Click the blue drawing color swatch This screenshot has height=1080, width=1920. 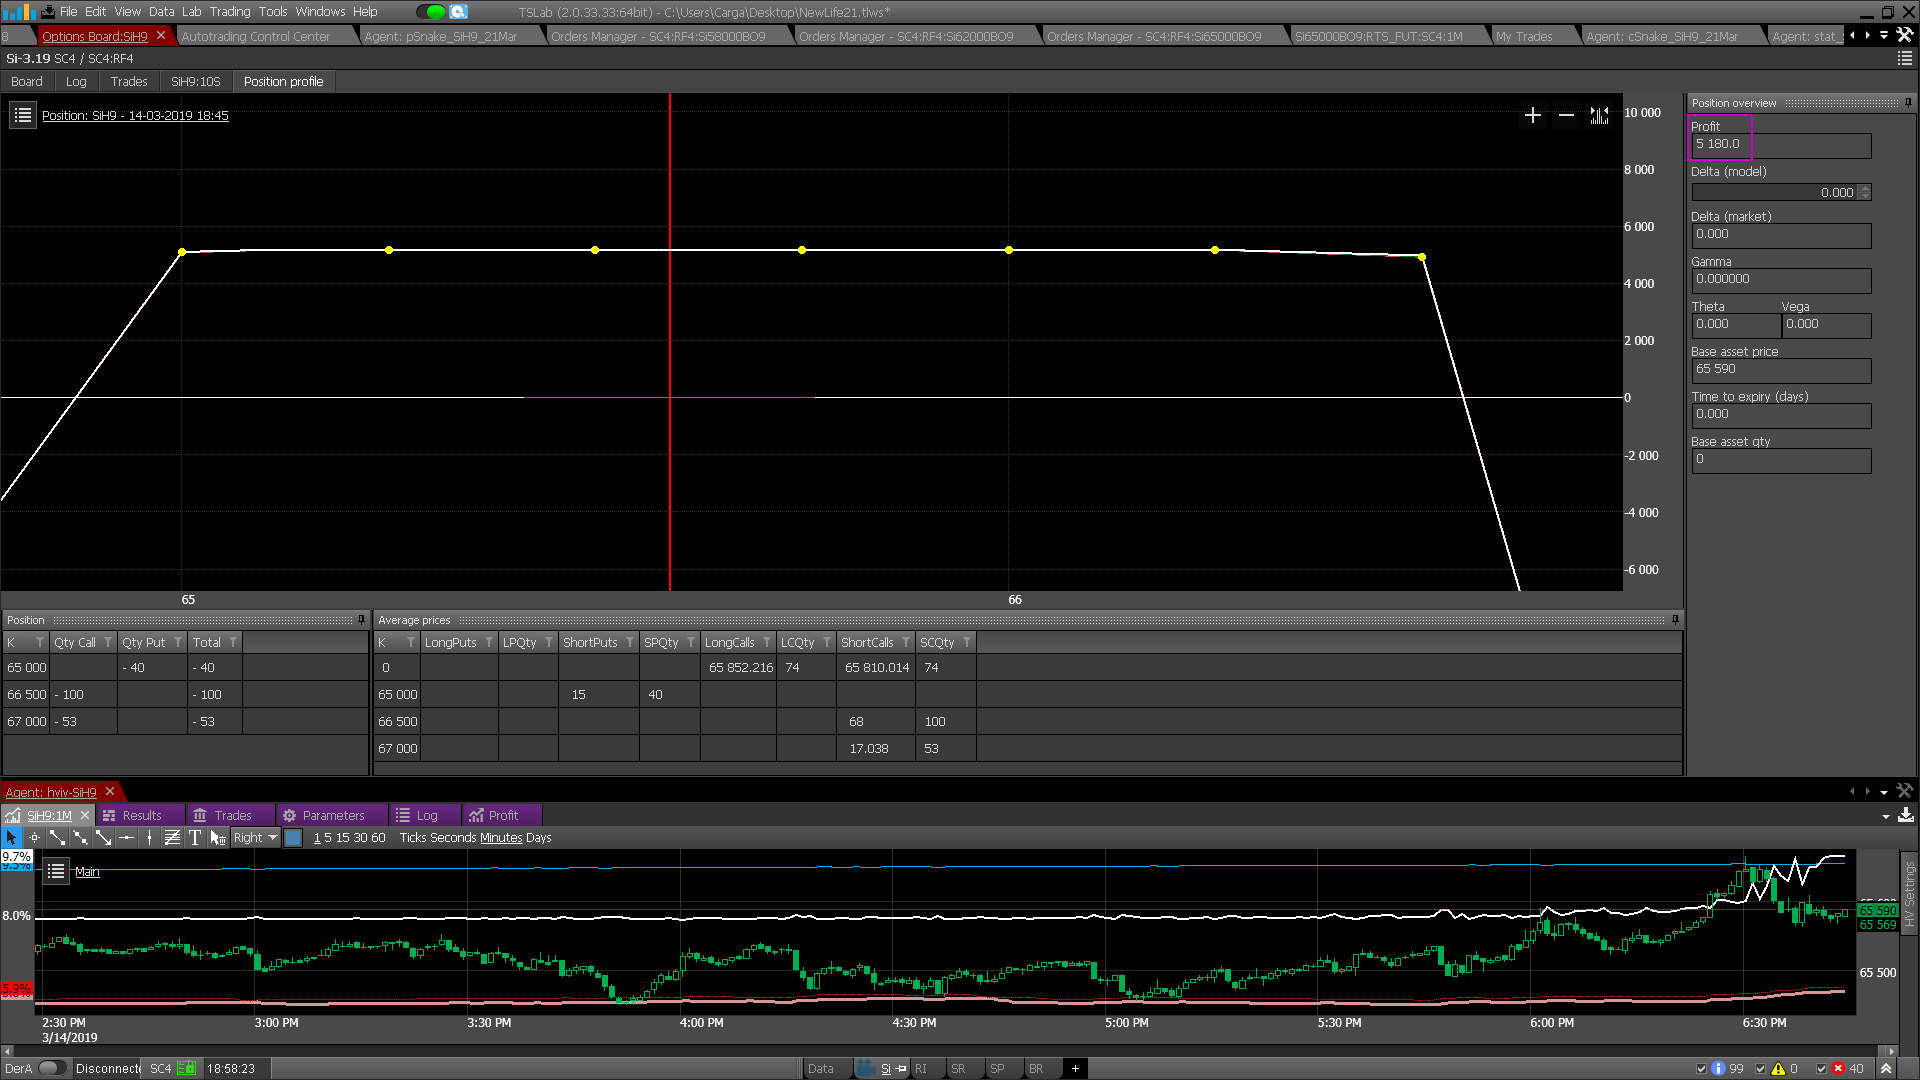(x=293, y=838)
